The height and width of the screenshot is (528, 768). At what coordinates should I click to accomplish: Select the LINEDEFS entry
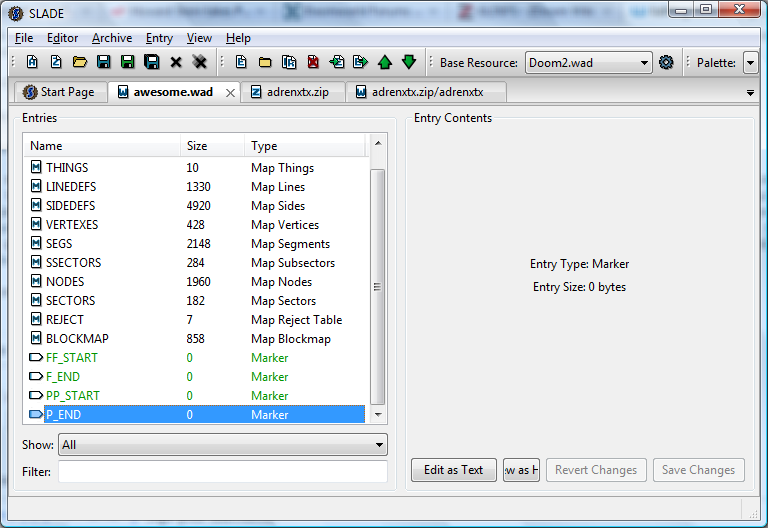[x=195, y=187]
